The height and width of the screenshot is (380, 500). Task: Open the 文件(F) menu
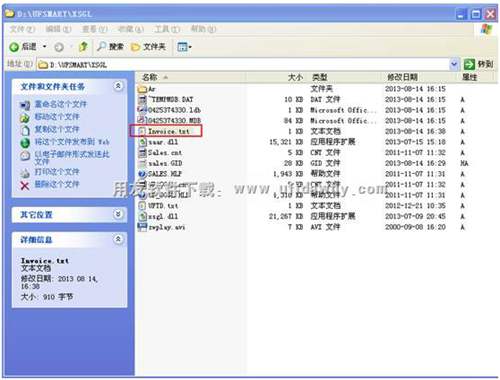pyautogui.click(x=22, y=29)
